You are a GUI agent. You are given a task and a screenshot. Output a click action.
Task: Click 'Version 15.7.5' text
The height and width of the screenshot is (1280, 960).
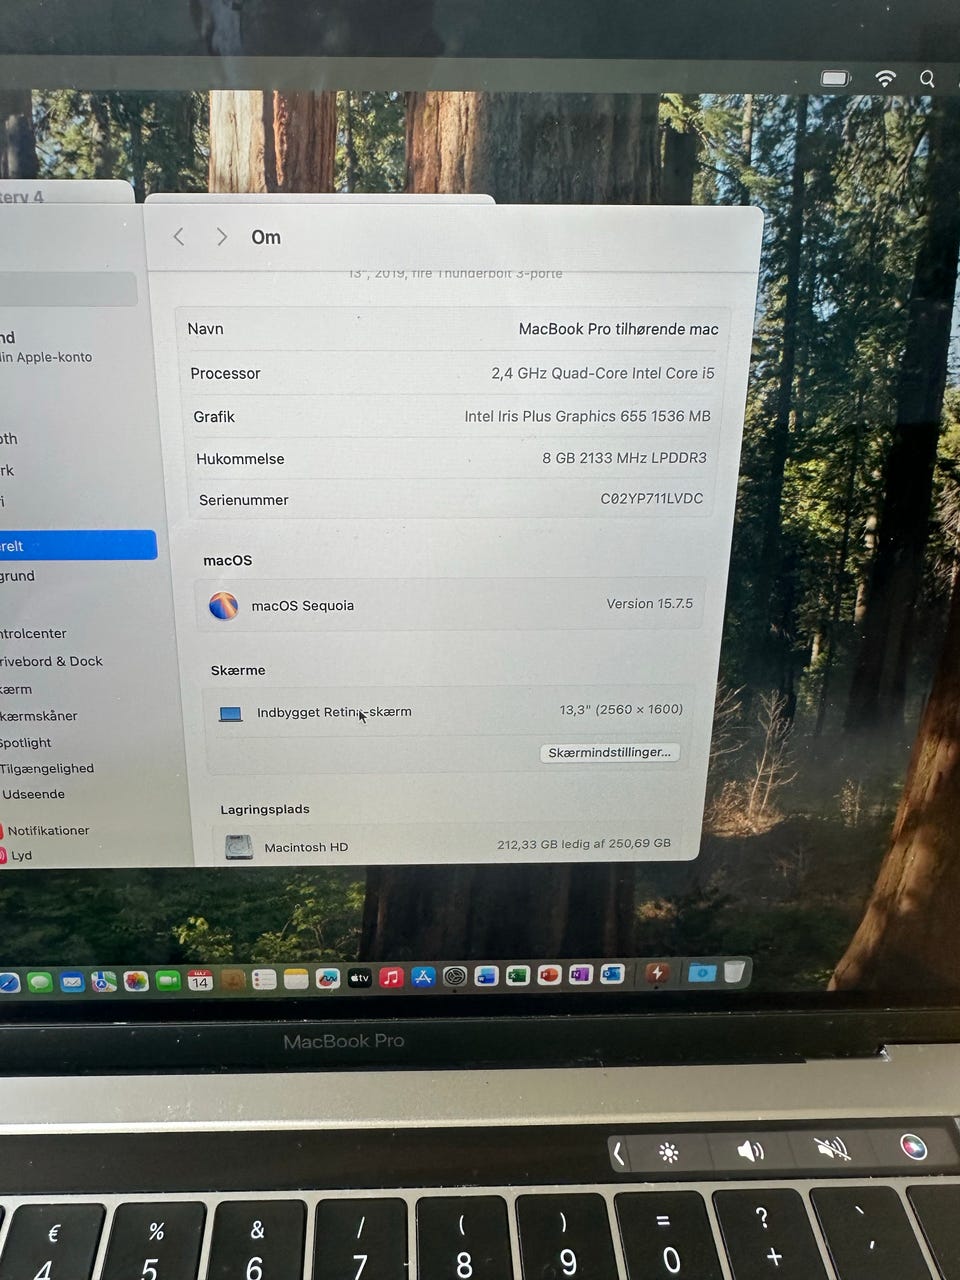[649, 604]
